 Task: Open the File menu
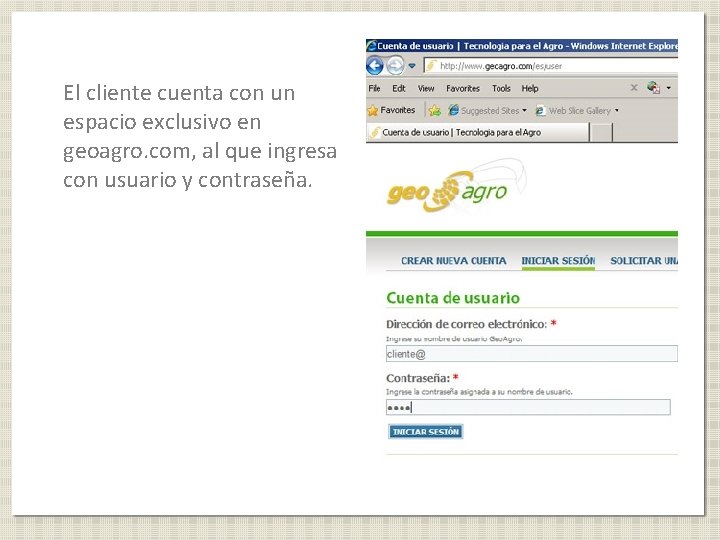click(x=374, y=89)
